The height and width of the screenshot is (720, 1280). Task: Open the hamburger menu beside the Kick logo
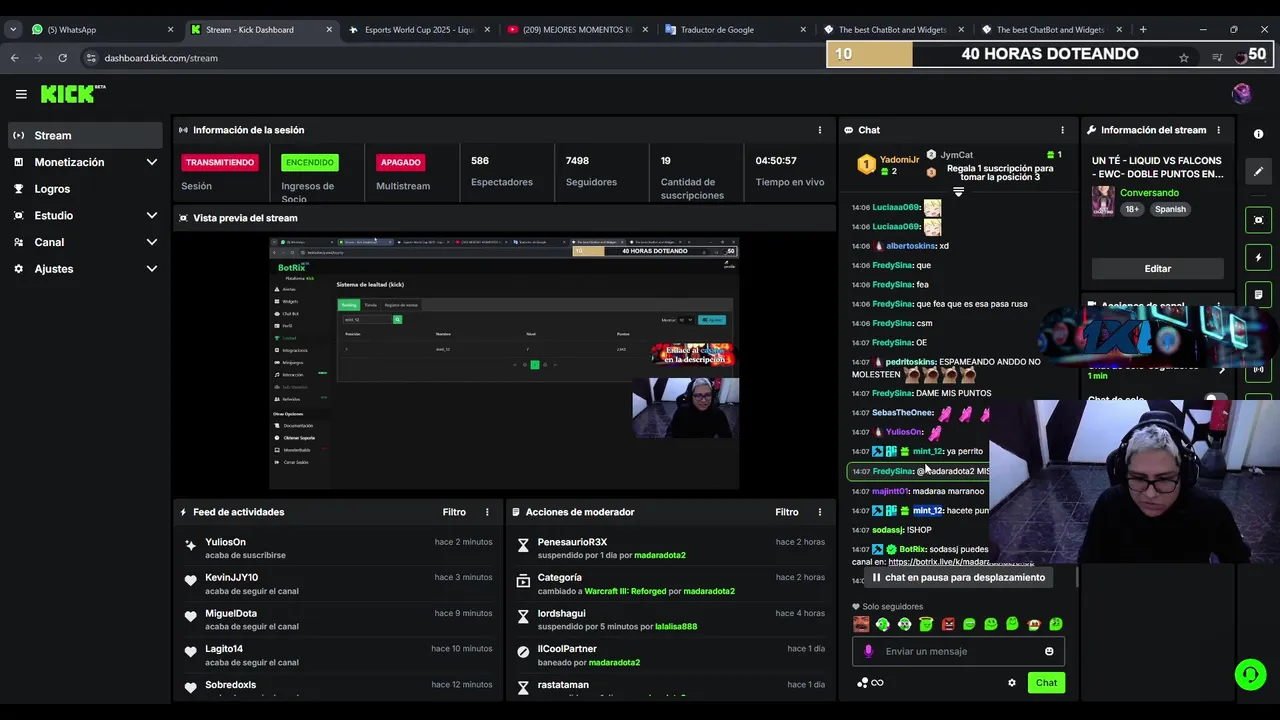coord(21,94)
